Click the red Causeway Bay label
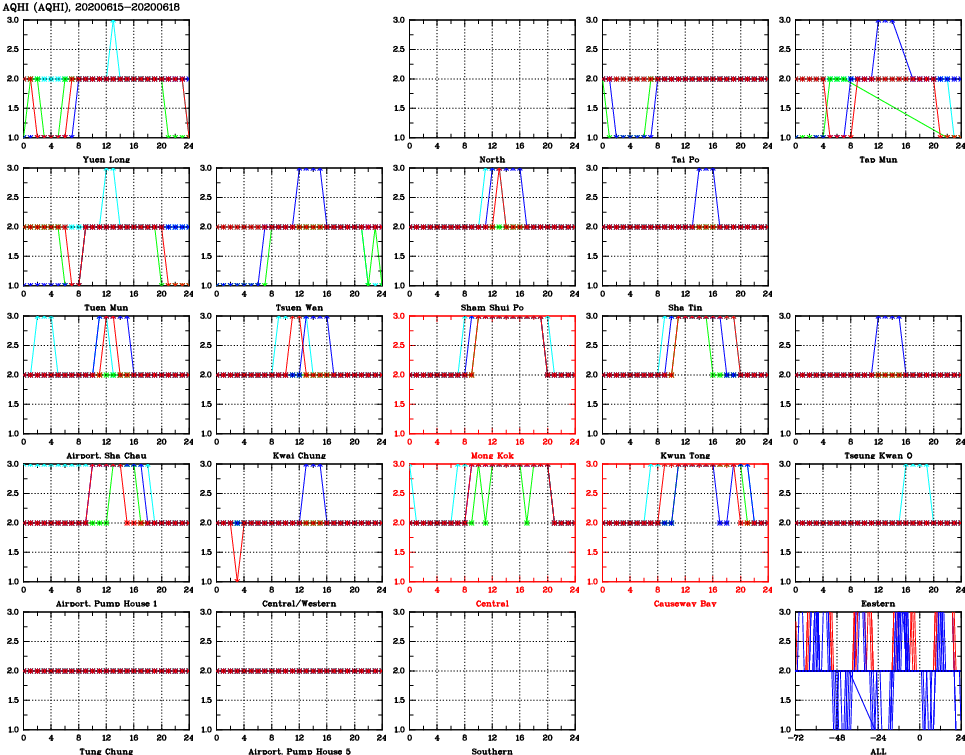 click(x=685, y=604)
